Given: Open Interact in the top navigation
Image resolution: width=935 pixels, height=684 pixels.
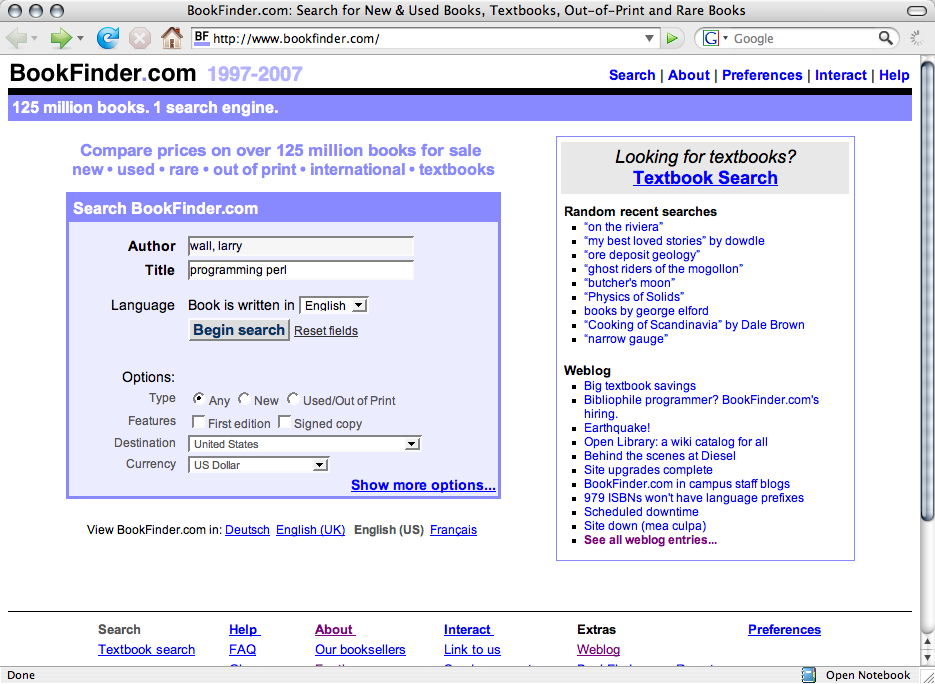Looking at the screenshot, I should pos(840,75).
